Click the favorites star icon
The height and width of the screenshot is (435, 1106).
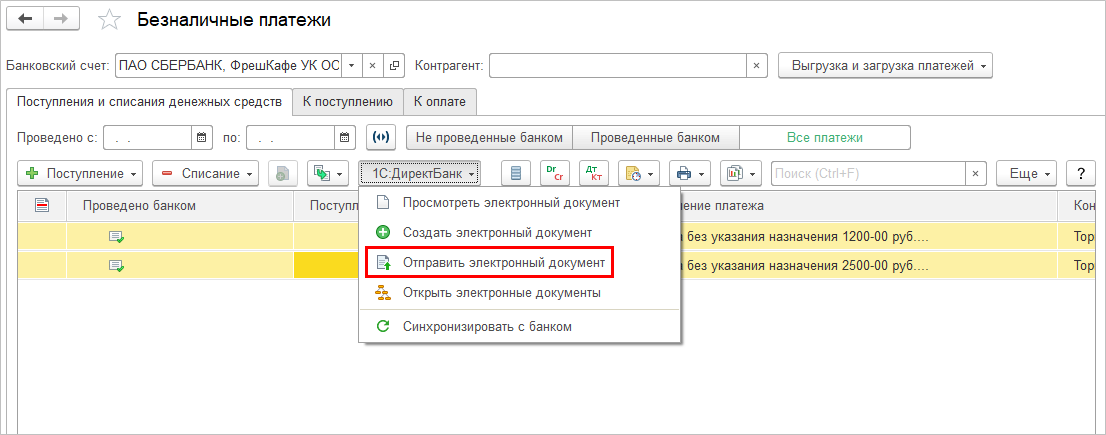110,20
